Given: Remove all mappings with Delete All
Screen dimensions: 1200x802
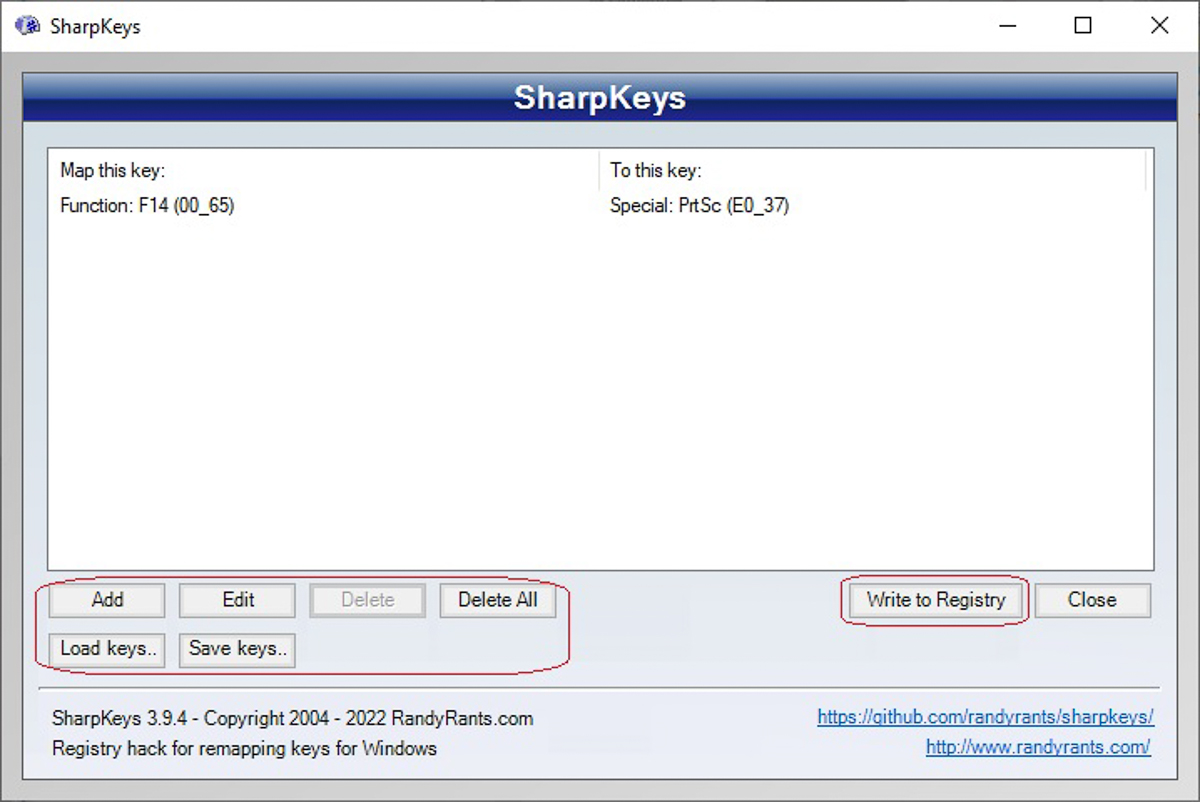Looking at the screenshot, I should (x=498, y=600).
